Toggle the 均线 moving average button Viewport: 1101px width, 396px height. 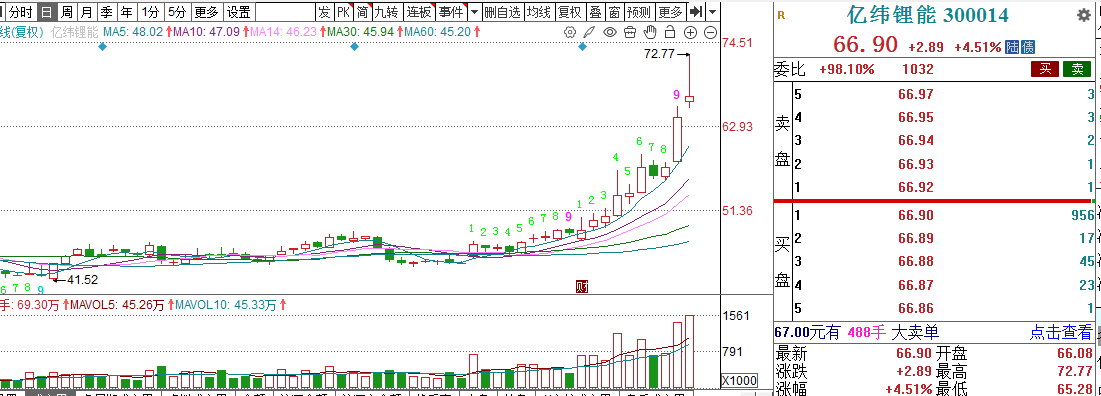[x=539, y=12]
